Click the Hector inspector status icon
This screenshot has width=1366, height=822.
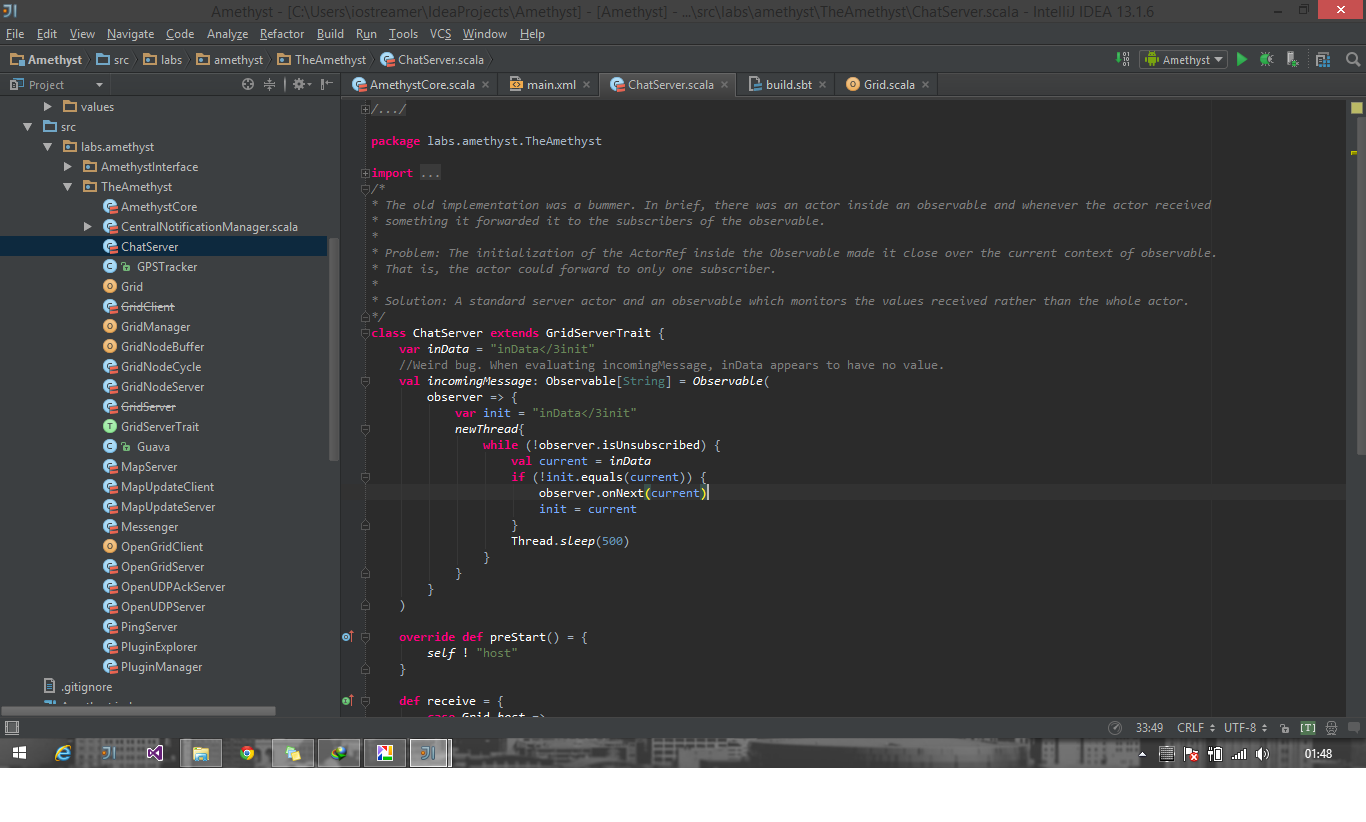click(1332, 728)
